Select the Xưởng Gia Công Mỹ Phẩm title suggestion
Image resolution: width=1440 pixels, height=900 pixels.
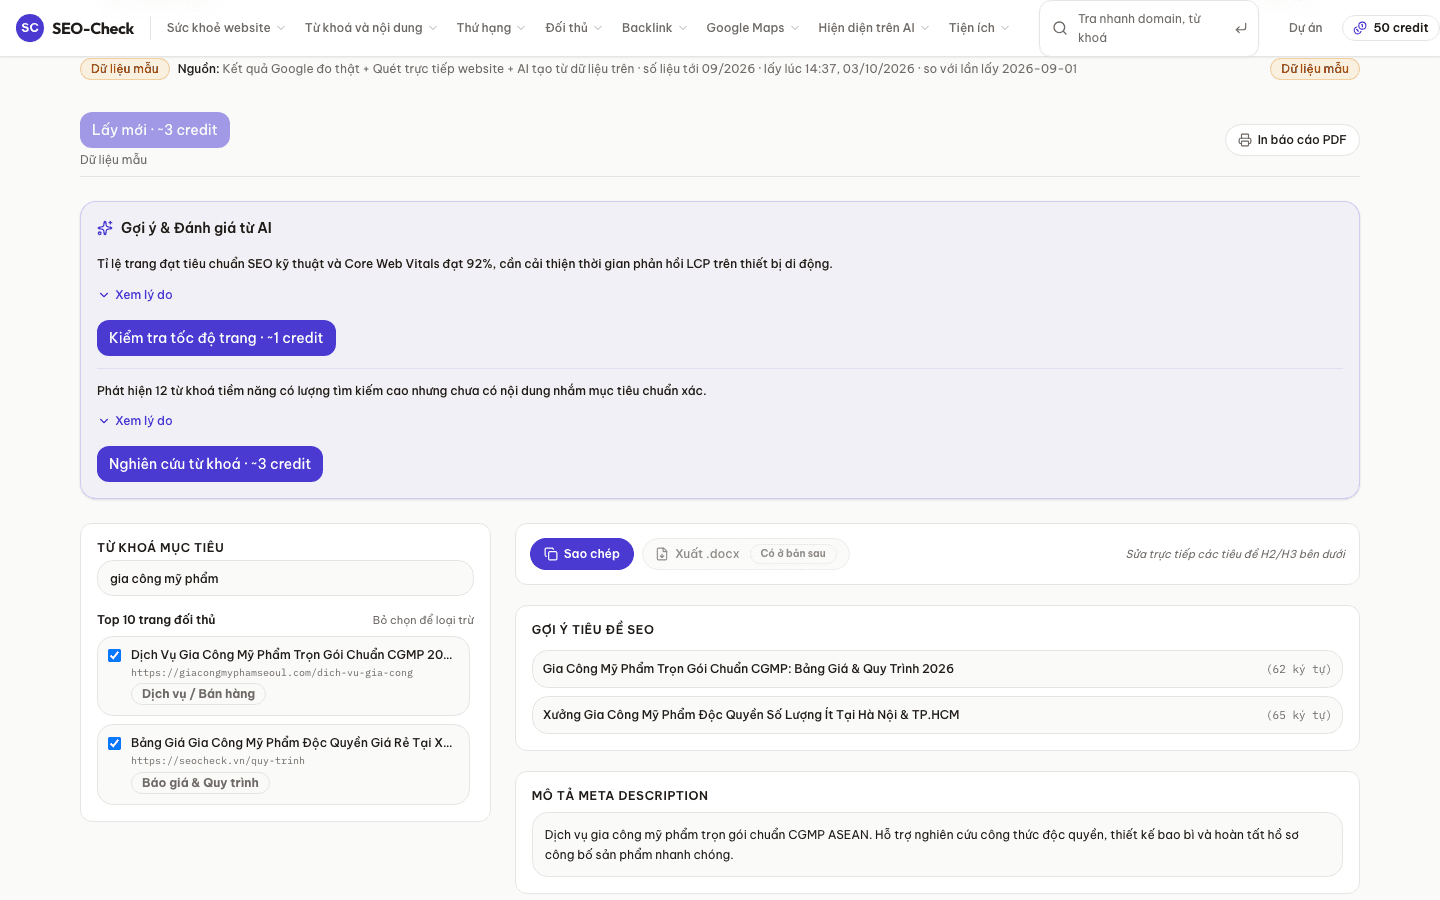pyautogui.click(x=937, y=715)
